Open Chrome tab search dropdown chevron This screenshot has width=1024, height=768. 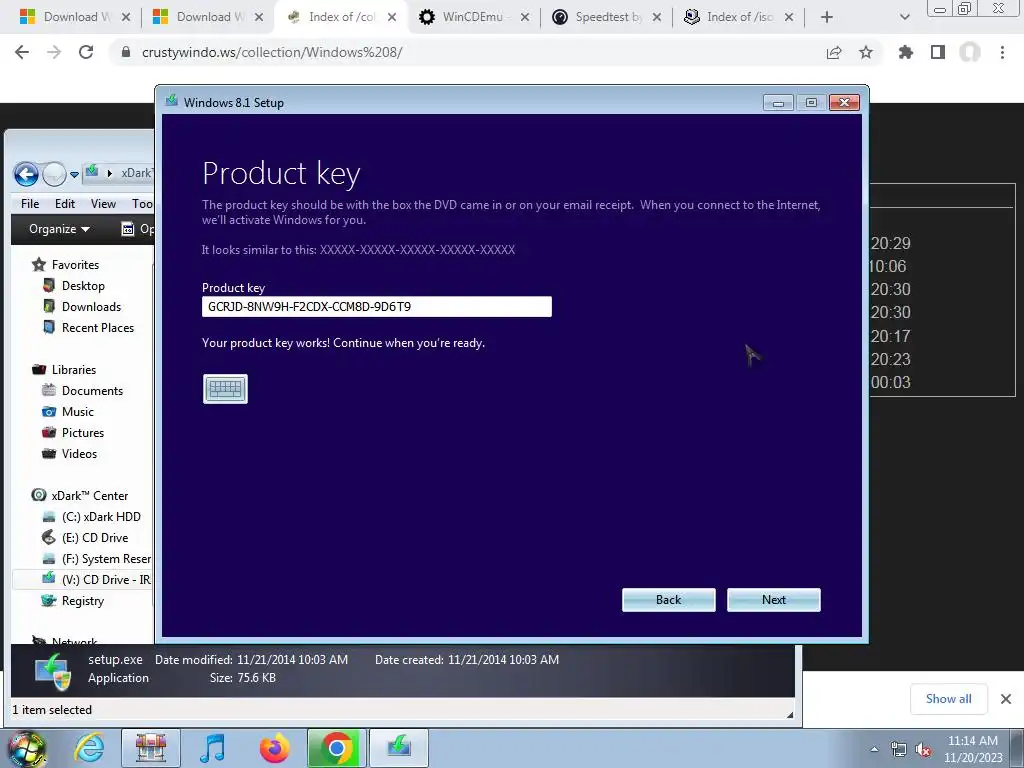click(x=904, y=17)
